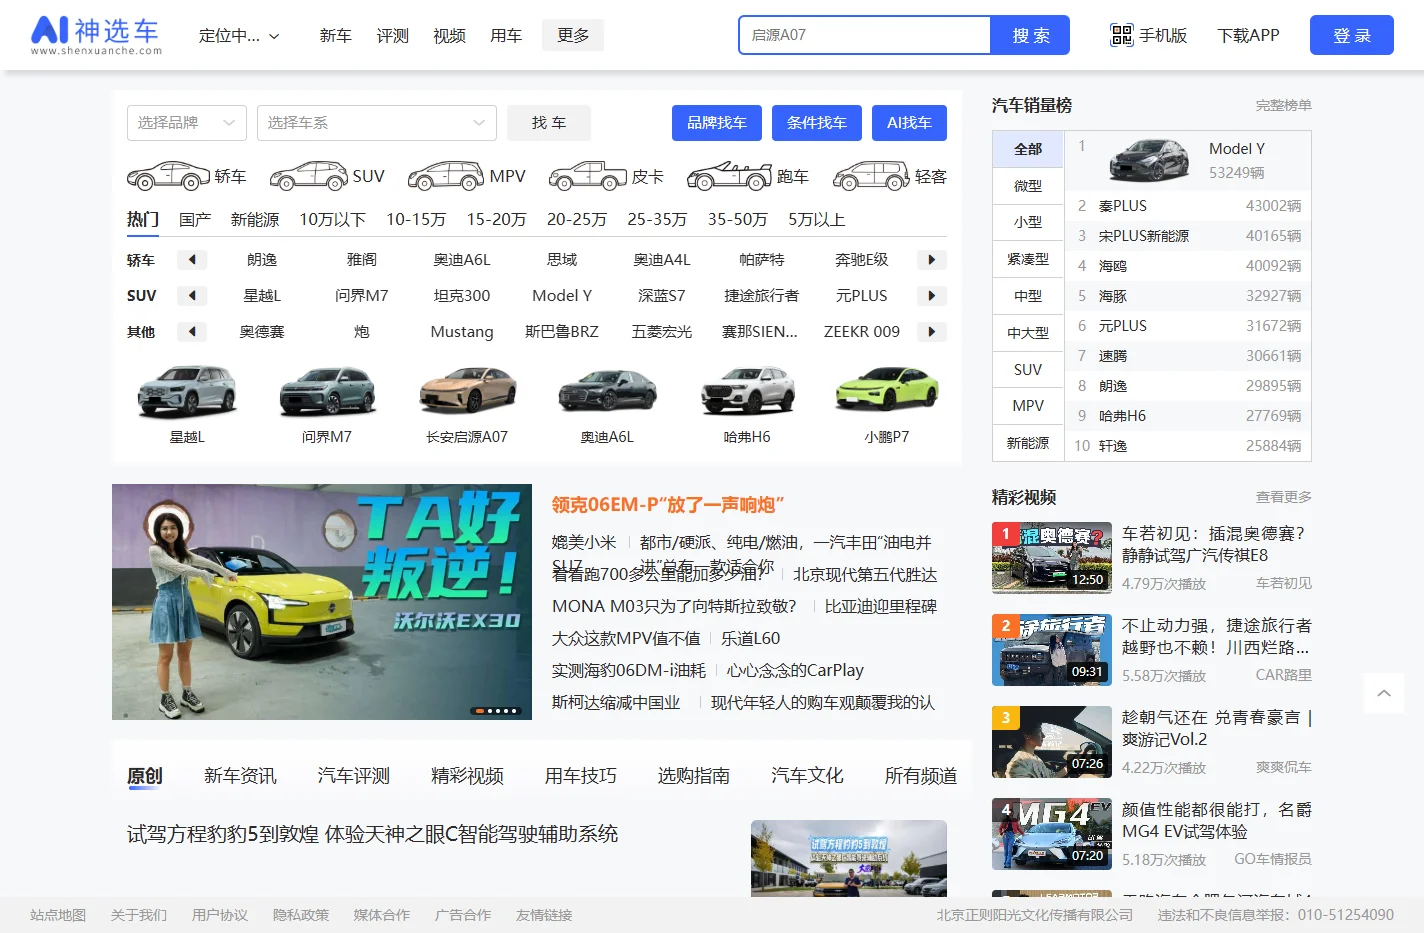
Task: Open the 奥迪A6L car thumbnail
Action: click(607, 391)
